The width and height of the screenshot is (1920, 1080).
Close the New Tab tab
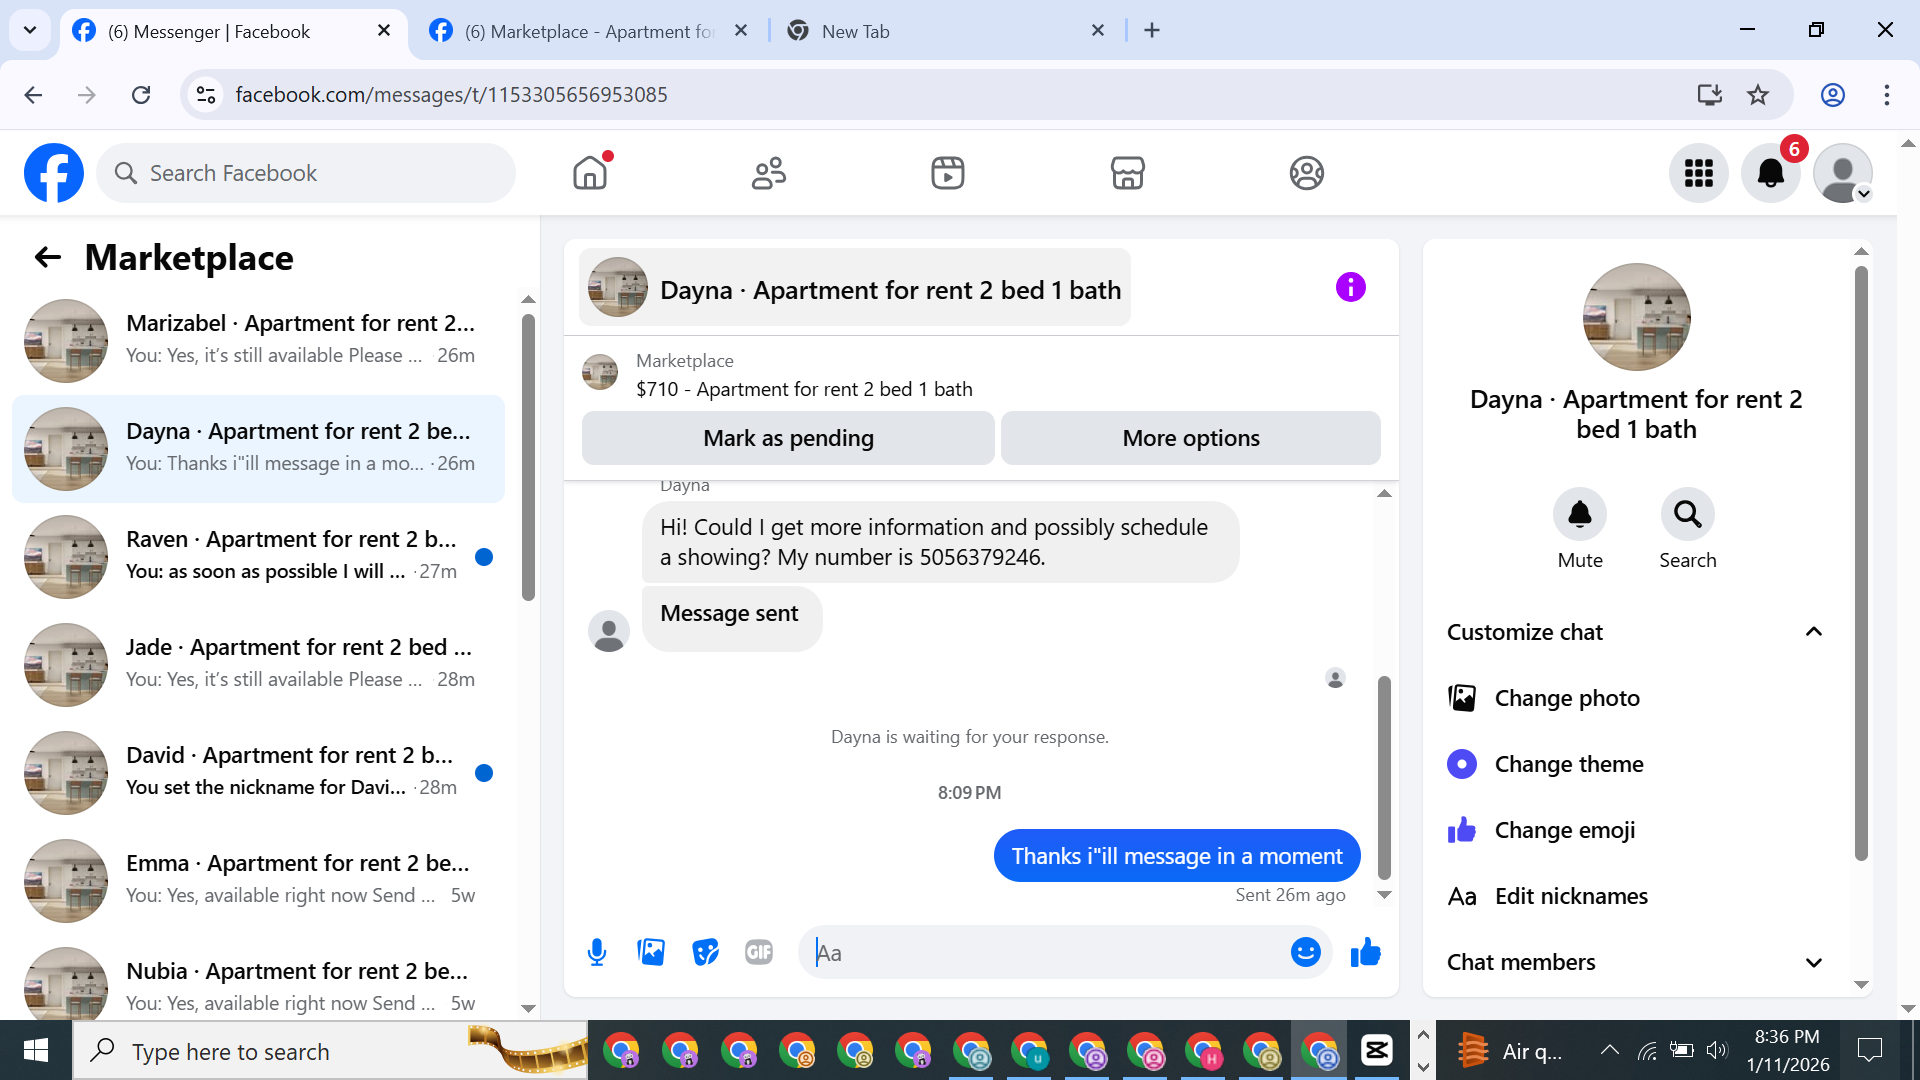(x=1098, y=31)
